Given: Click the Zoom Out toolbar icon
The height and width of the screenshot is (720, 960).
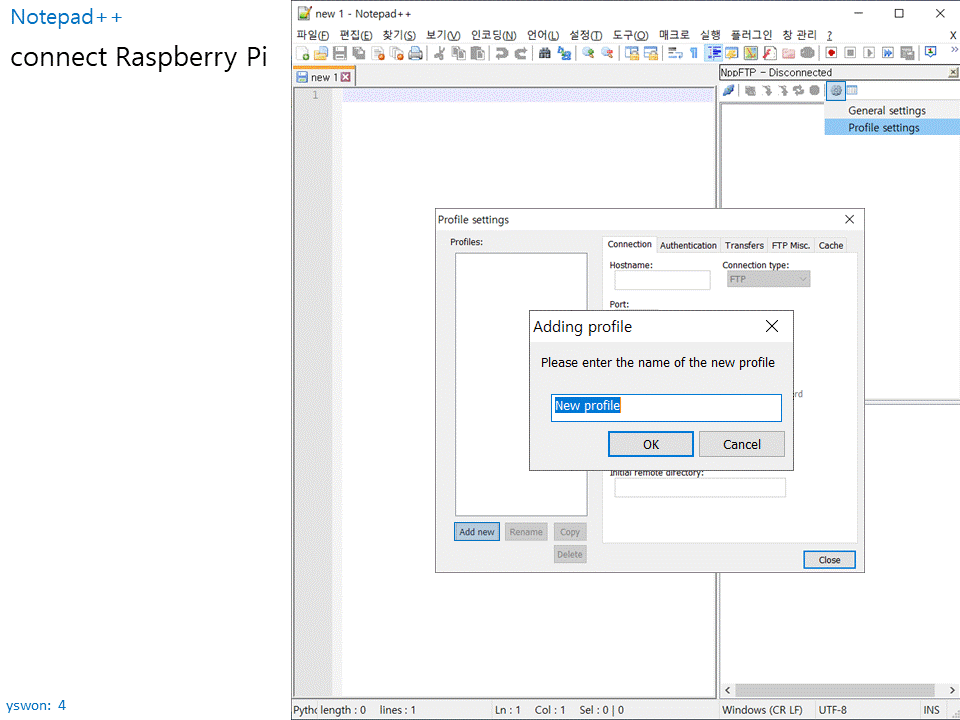Looking at the screenshot, I should coord(607,53).
